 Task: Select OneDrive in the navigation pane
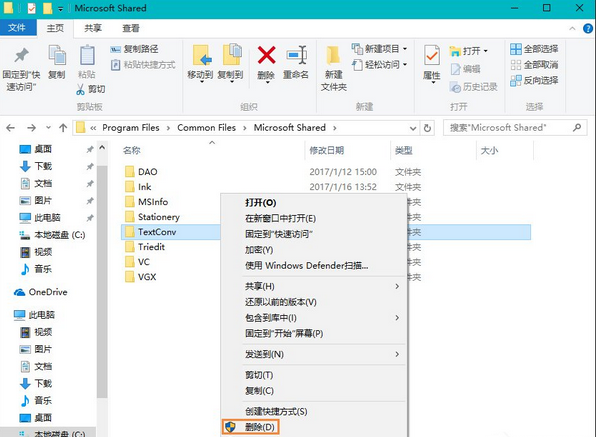pos(41,292)
